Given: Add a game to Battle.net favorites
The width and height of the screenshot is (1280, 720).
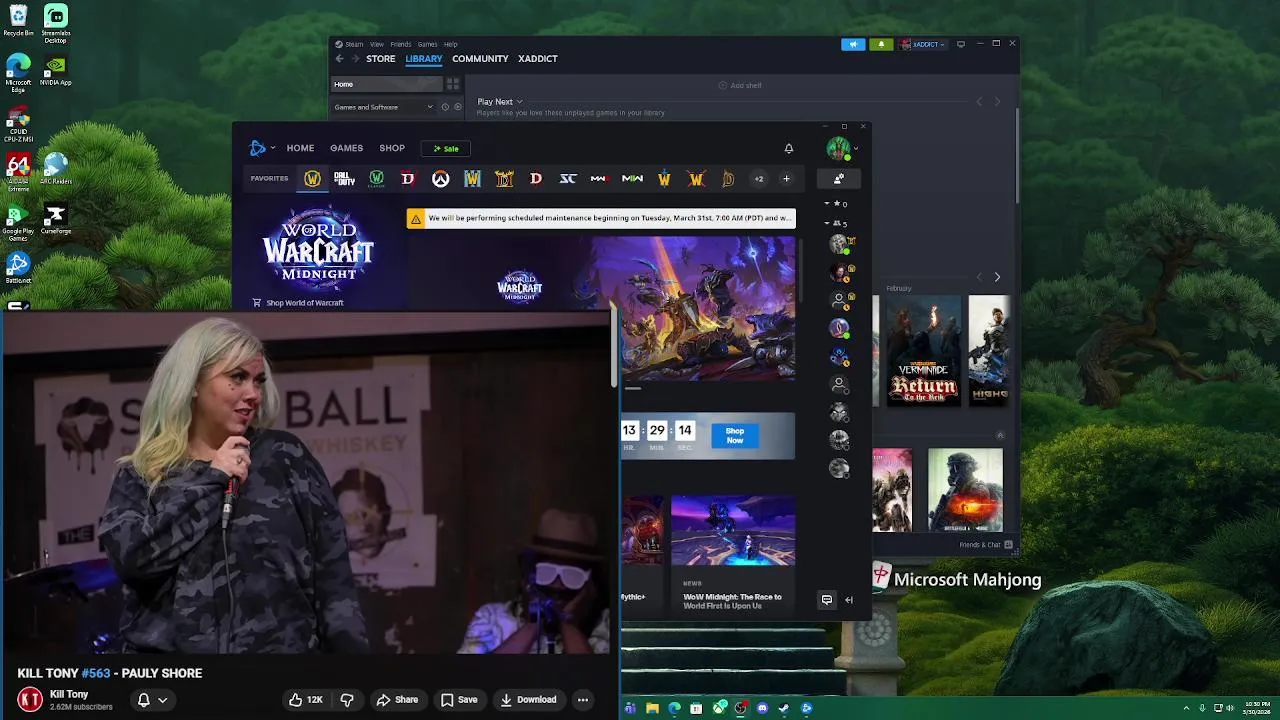Looking at the screenshot, I should pos(786,179).
